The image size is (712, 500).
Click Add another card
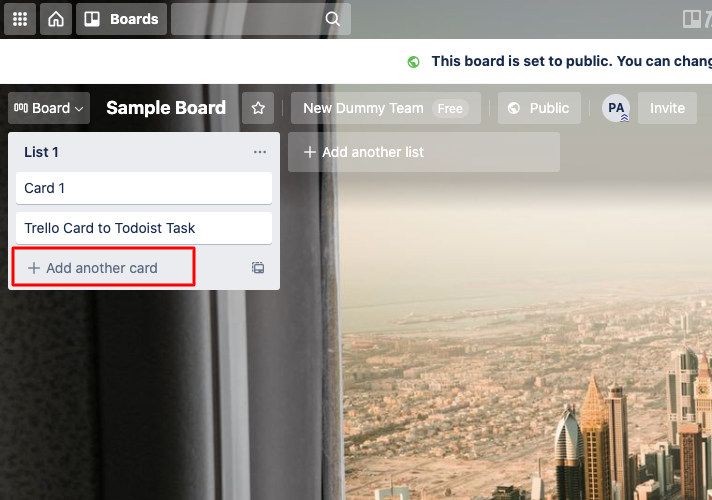[x=102, y=268]
